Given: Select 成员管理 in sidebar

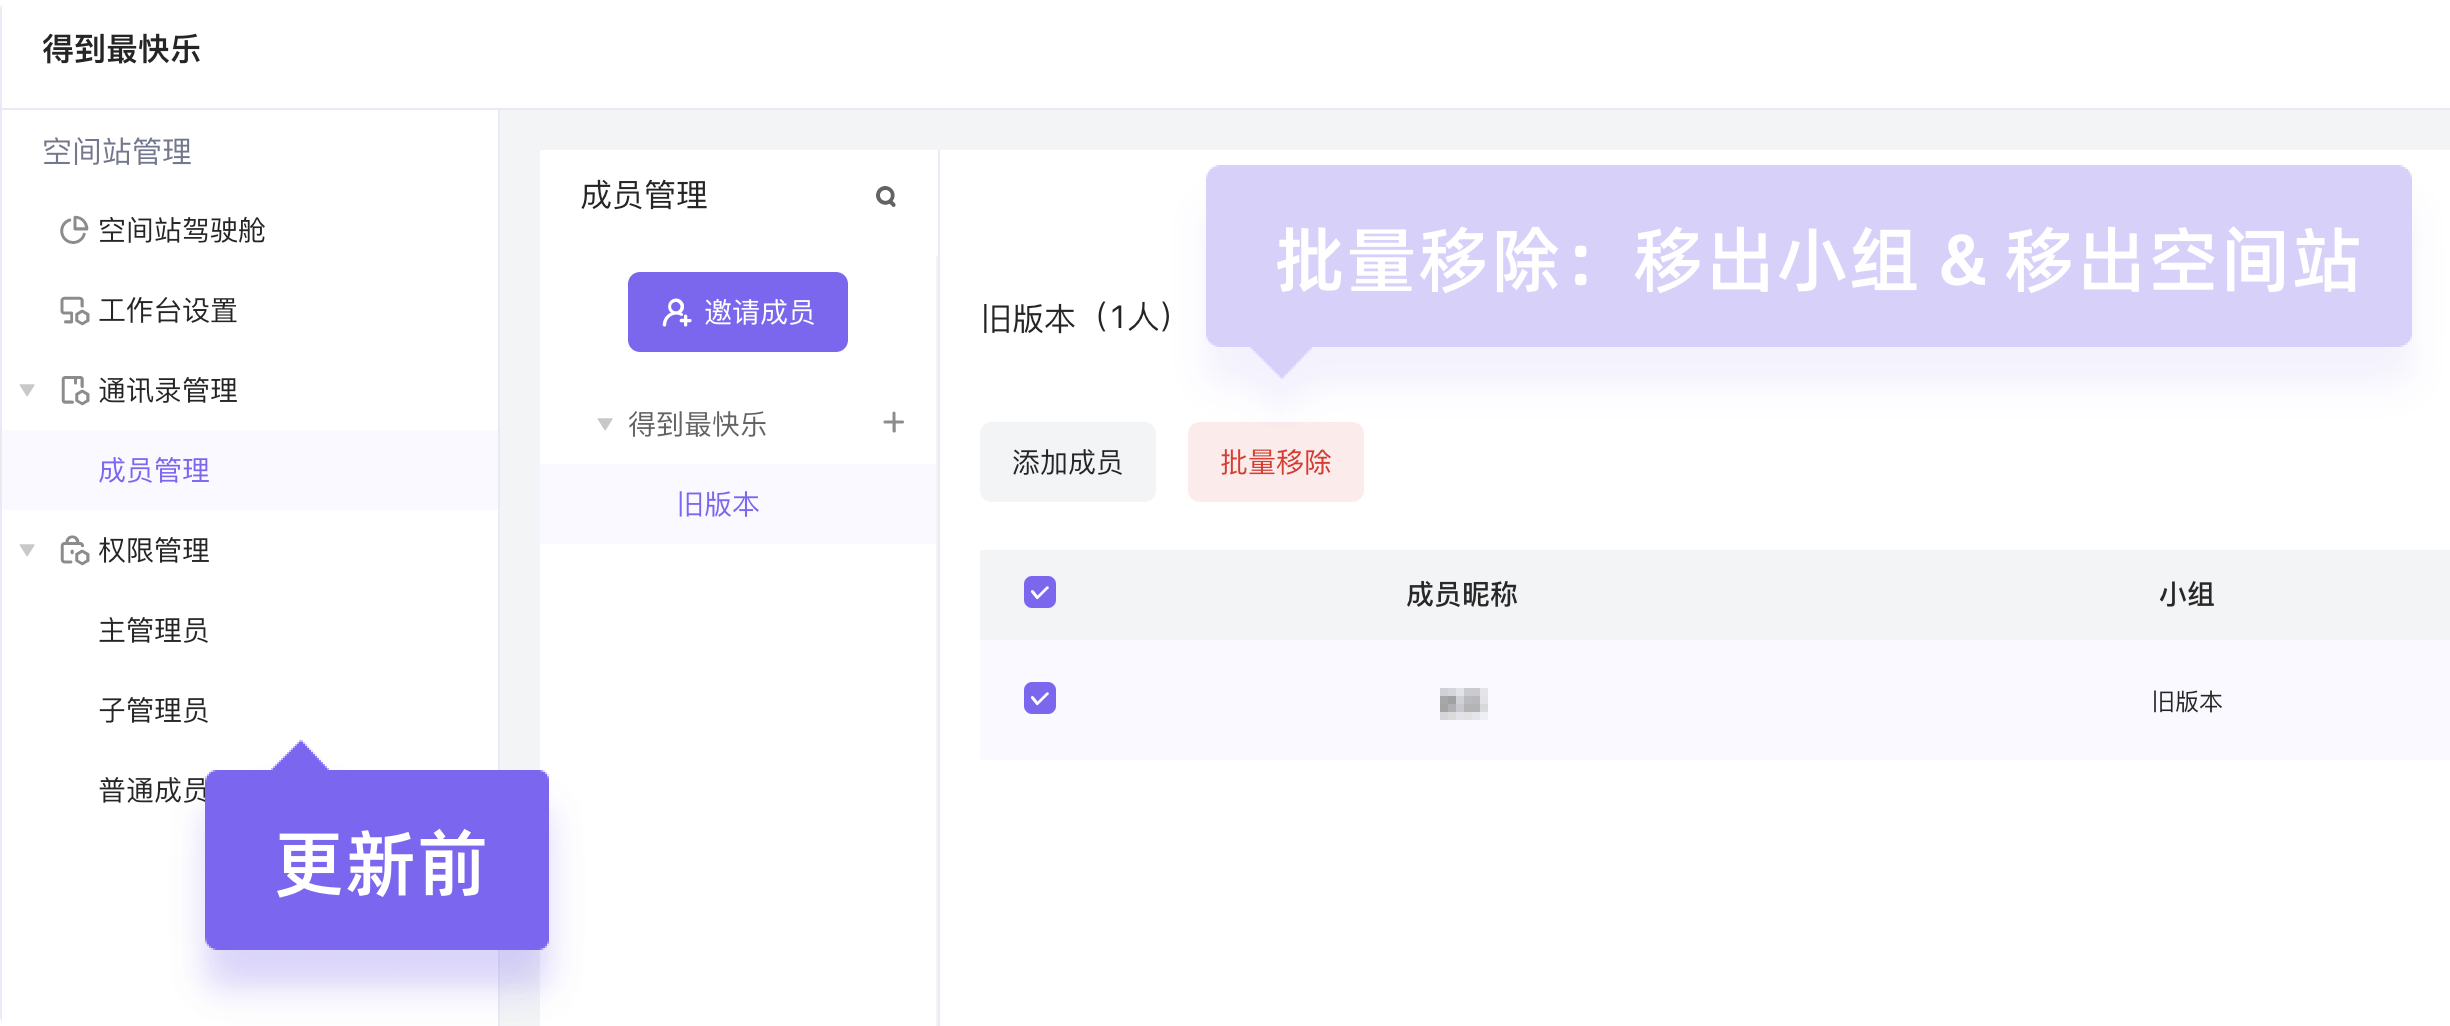Looking at the screenshot, I should 250,470.
